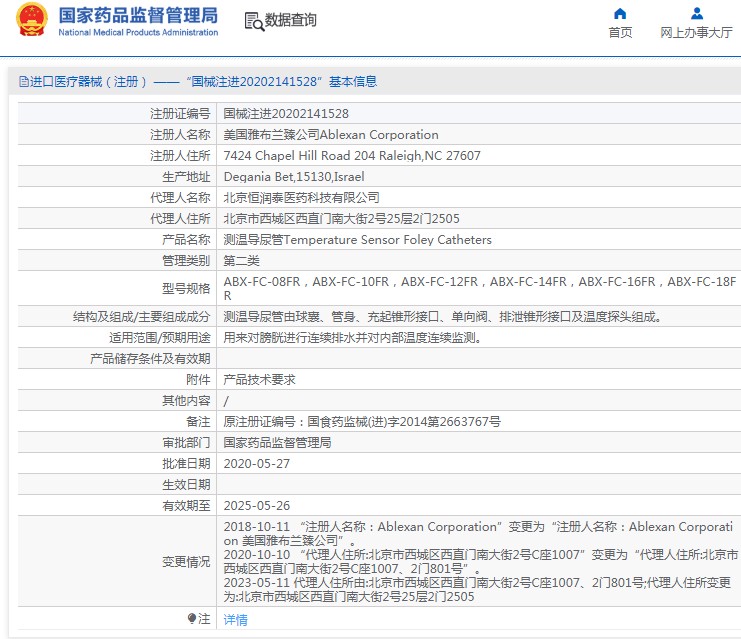Click the 代理人名称 row label
Screen dimensions: 741x639
[x=180, y=198]
